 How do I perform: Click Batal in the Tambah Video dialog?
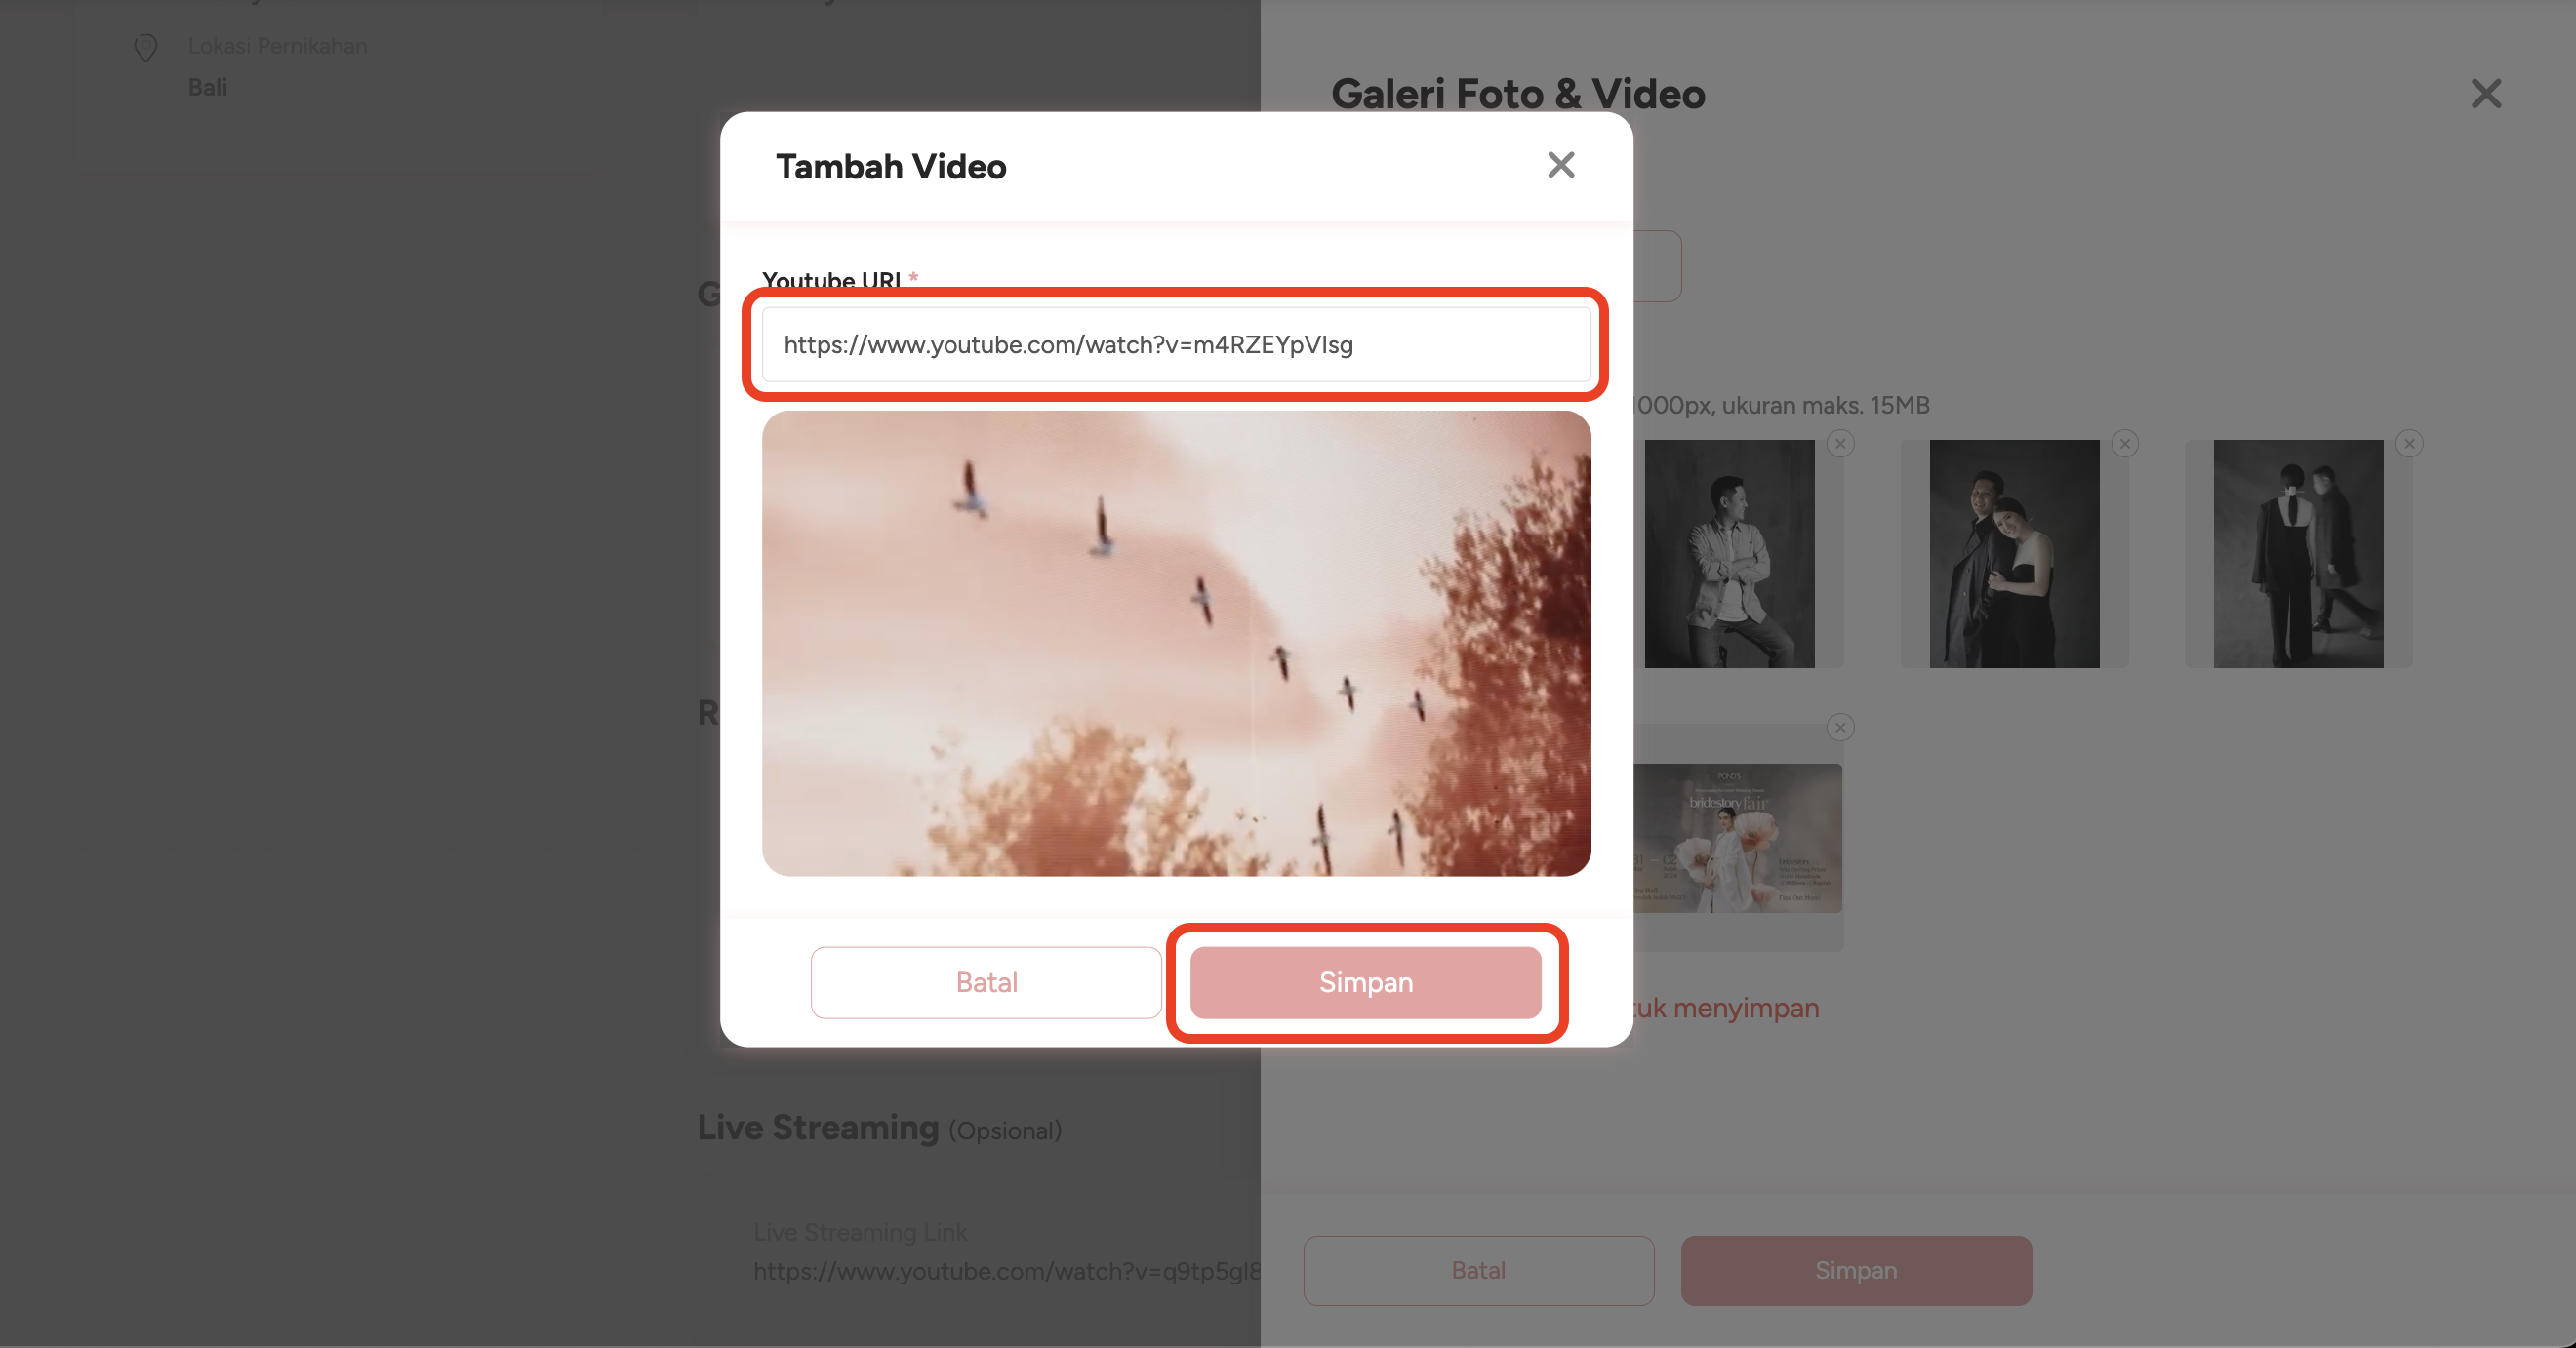click(x=986, y=982)
